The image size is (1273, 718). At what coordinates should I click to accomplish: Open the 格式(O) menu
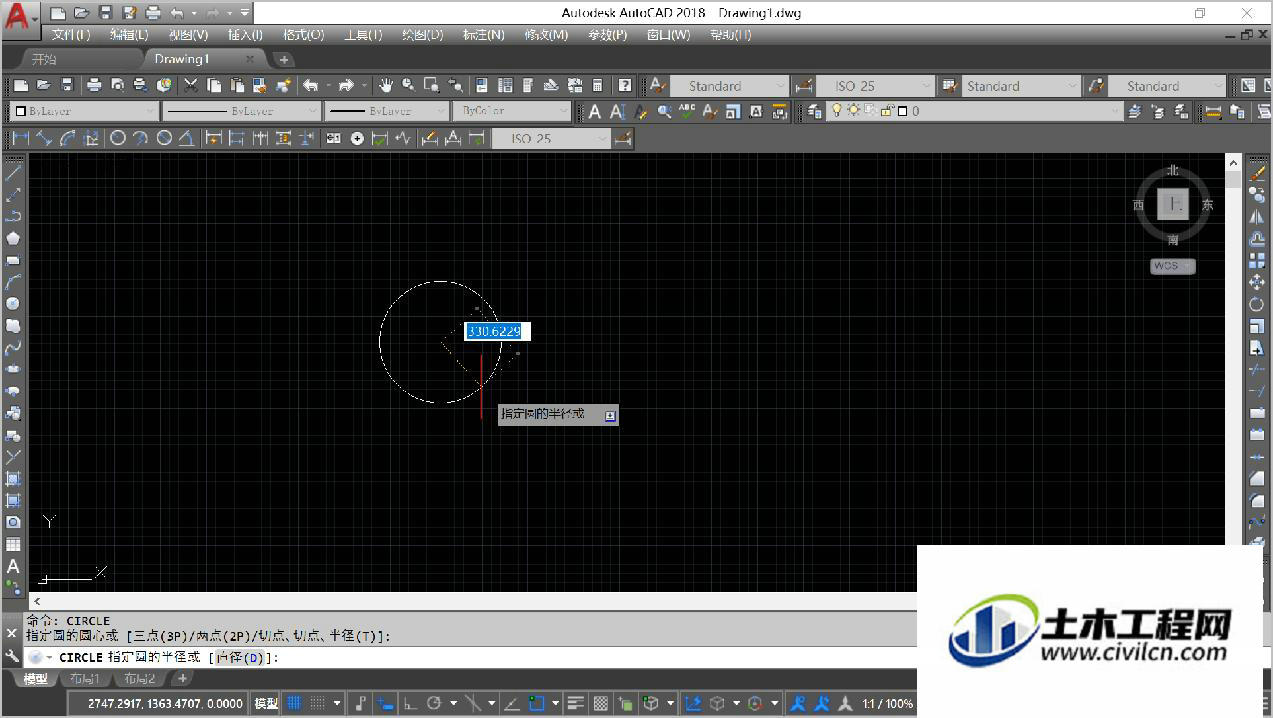coord(304,34)
